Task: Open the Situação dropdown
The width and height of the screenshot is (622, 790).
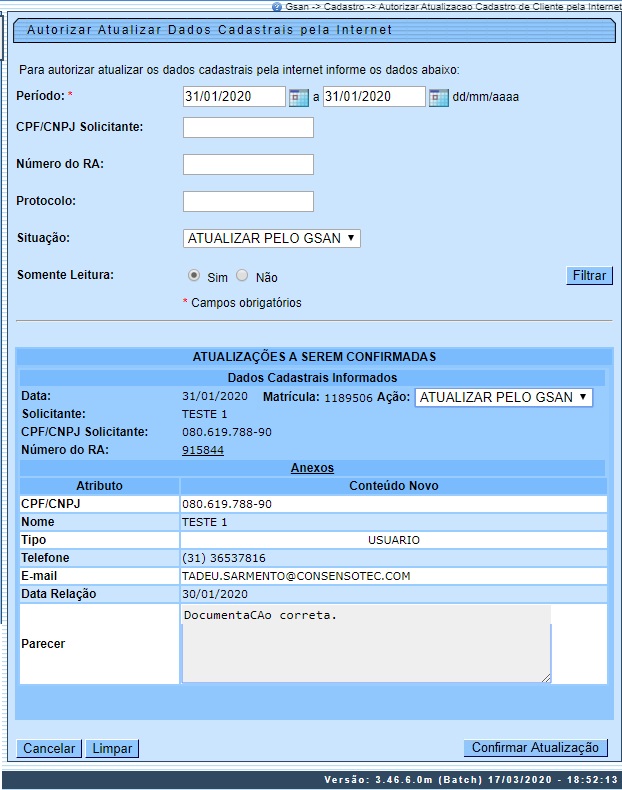Action: (x=272, y=238)
